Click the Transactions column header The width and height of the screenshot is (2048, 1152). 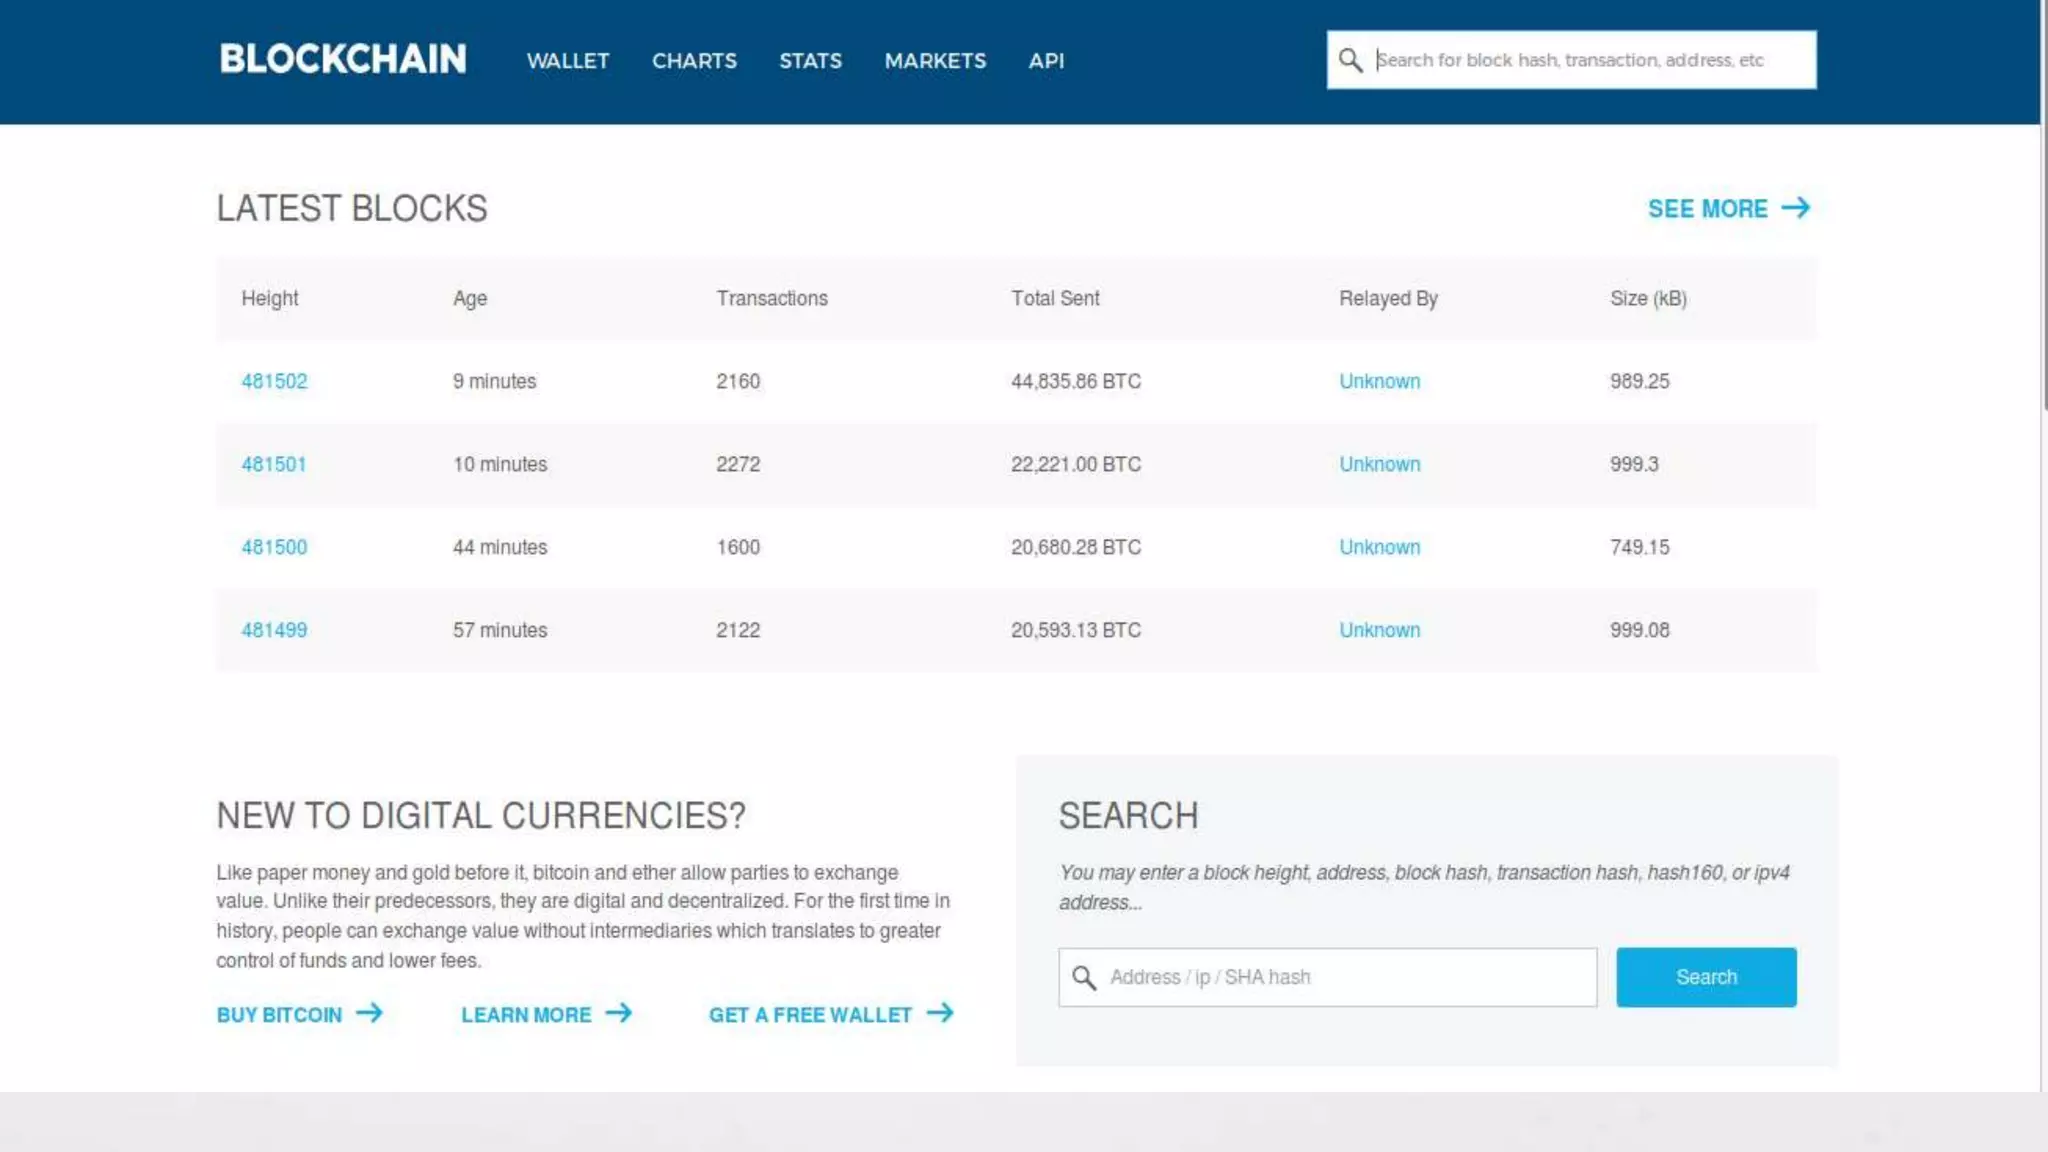pyautogui.click(x=771, y=298)
